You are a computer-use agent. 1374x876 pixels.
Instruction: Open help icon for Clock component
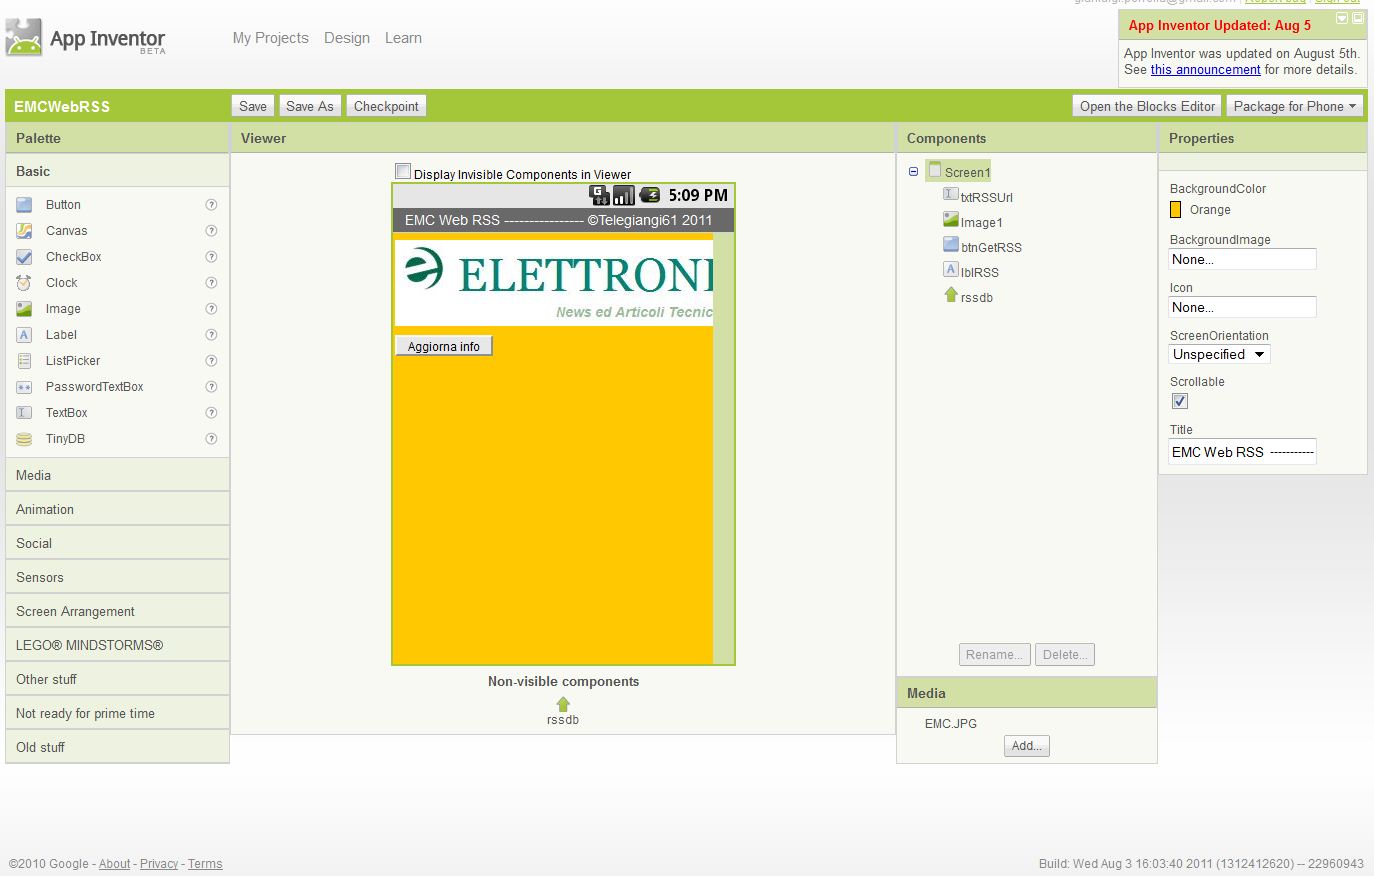211,283
